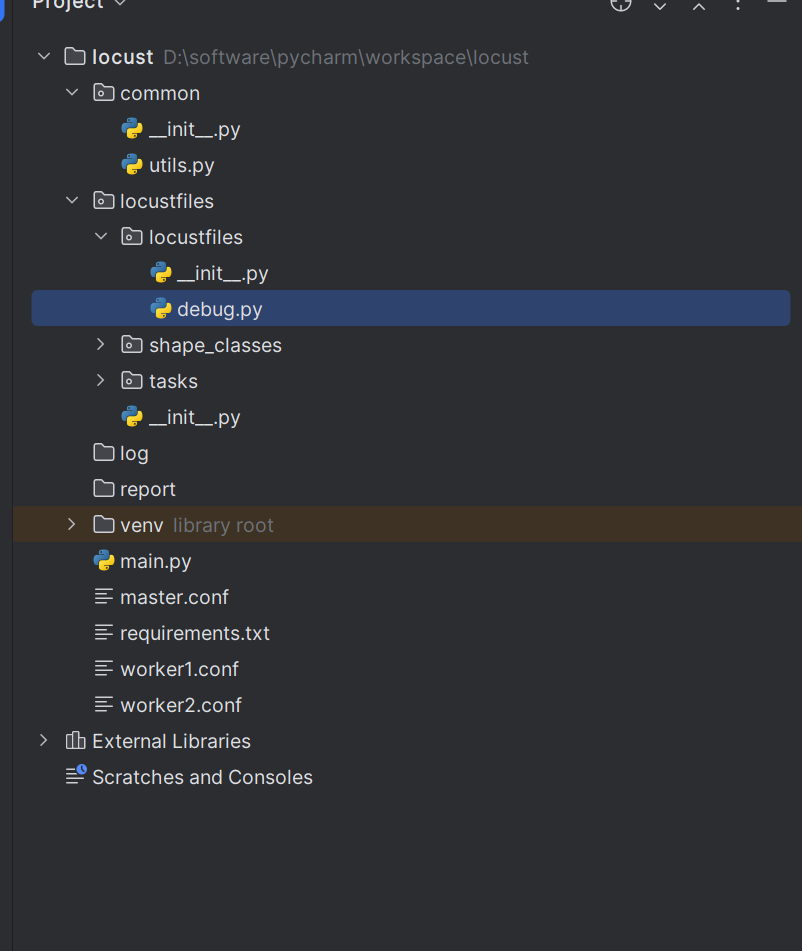Select worker1.conf in the project tree

pos(179,669)
